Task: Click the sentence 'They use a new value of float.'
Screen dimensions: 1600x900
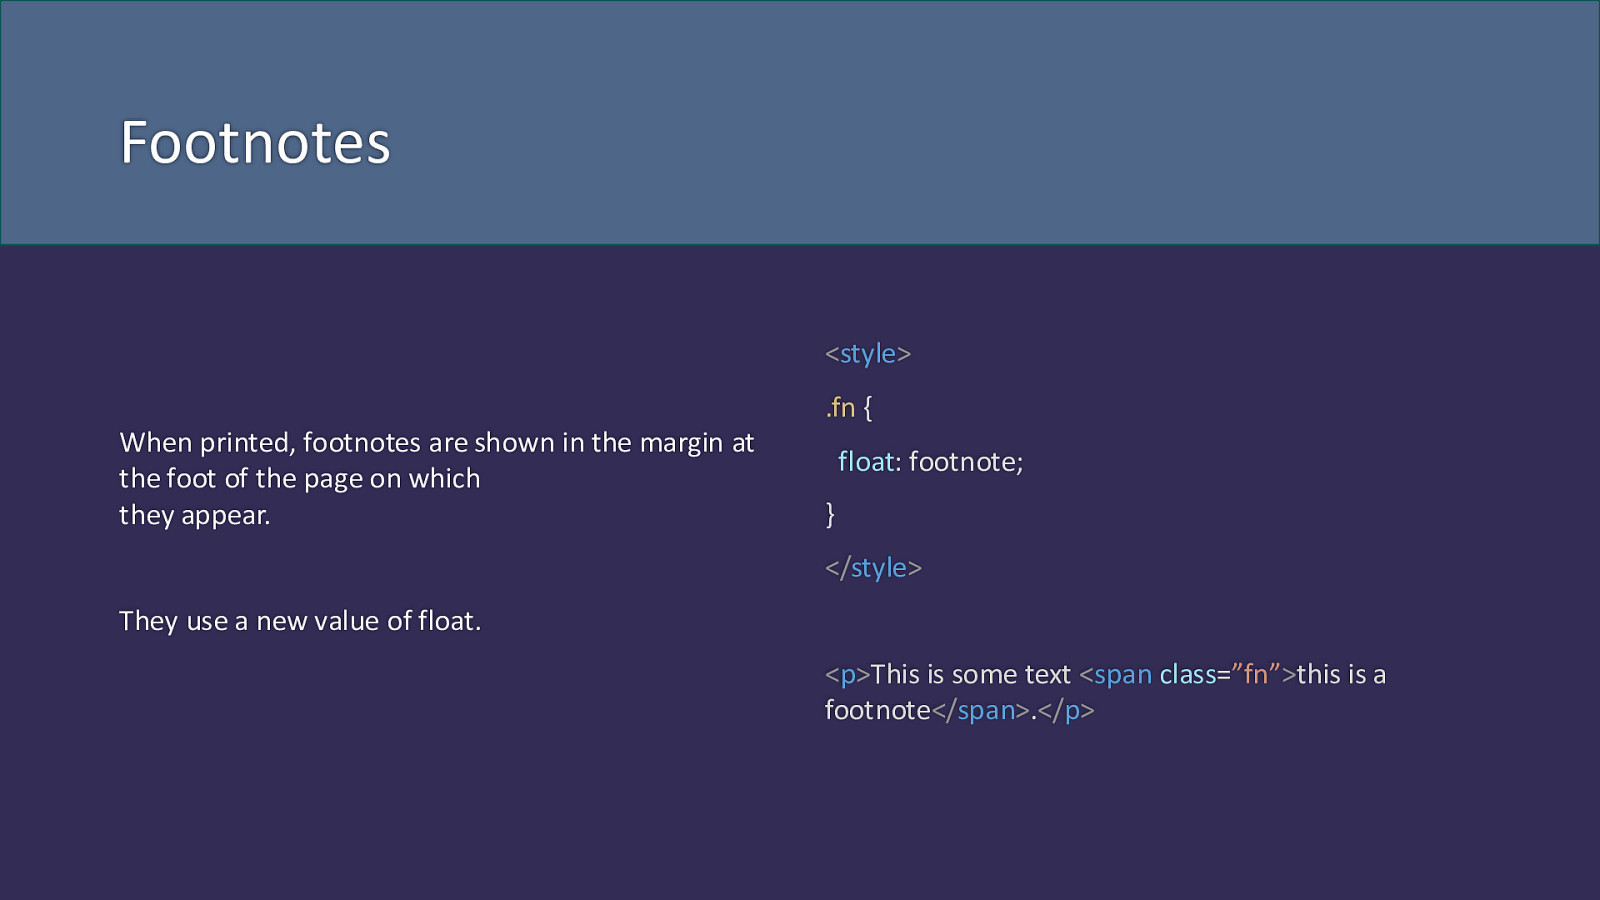Action: pos(300,621)
